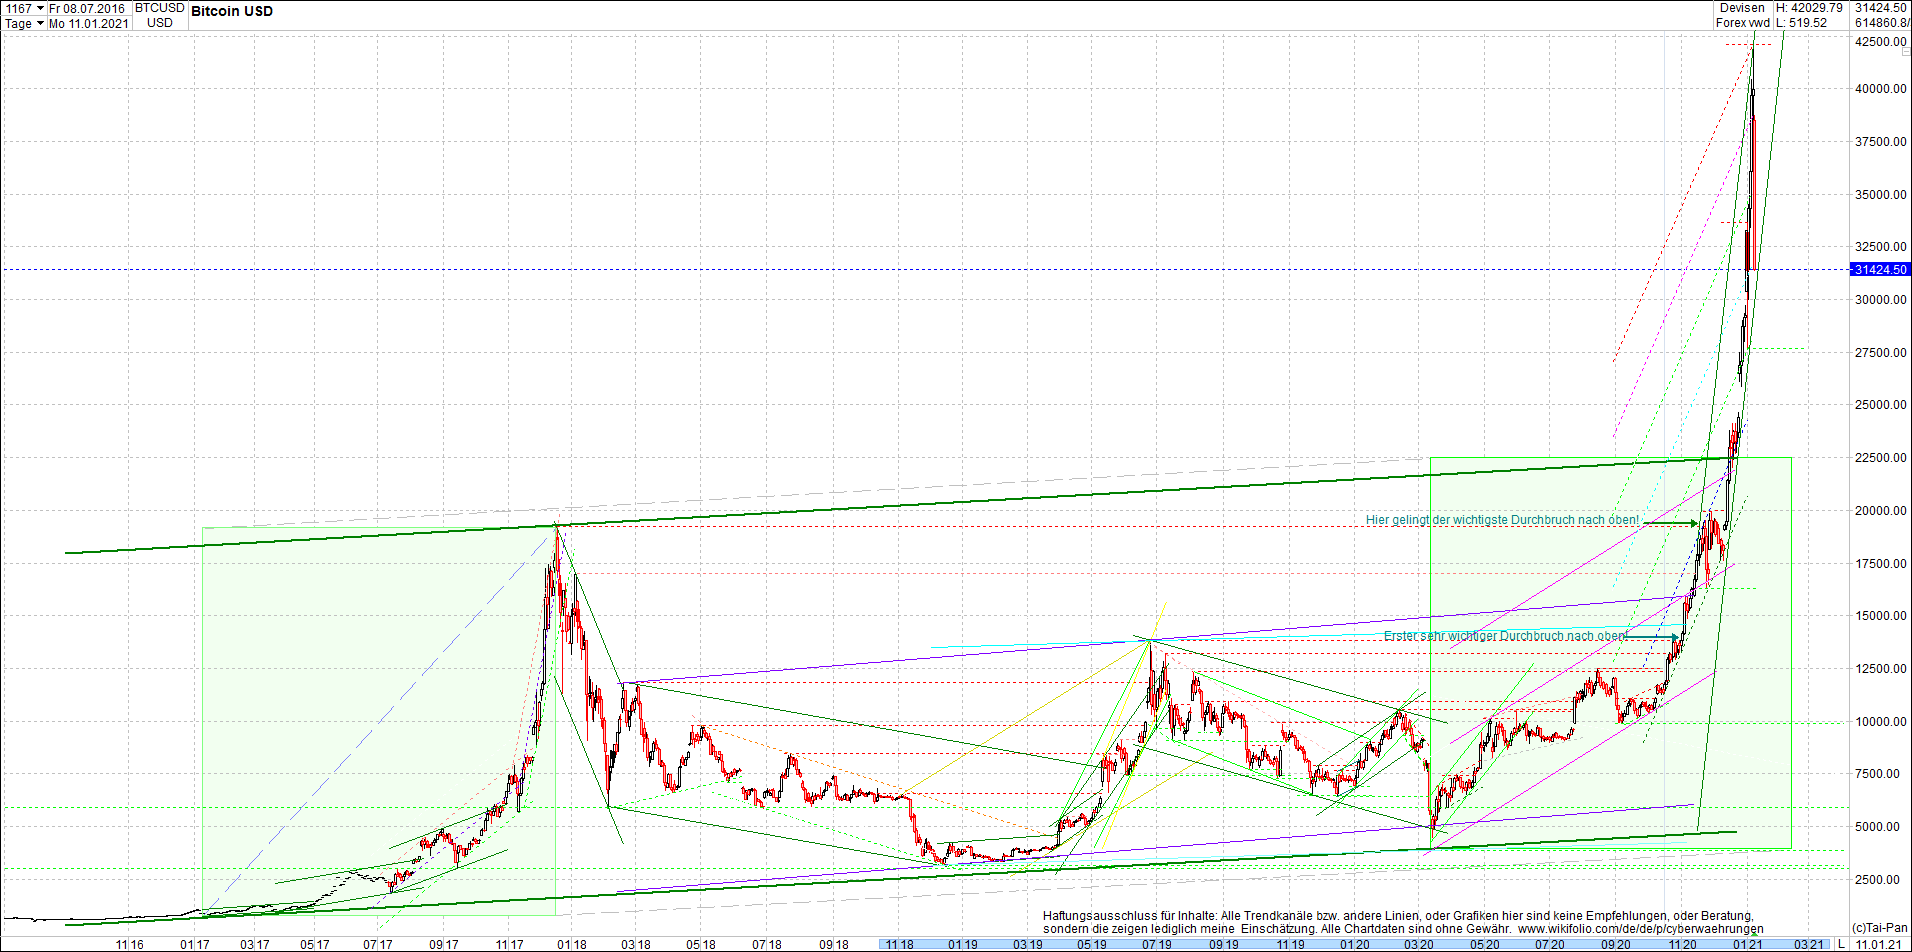Click the Forex vwd source label
The image size is (1912, 952).
click(x=1742, y=23)
